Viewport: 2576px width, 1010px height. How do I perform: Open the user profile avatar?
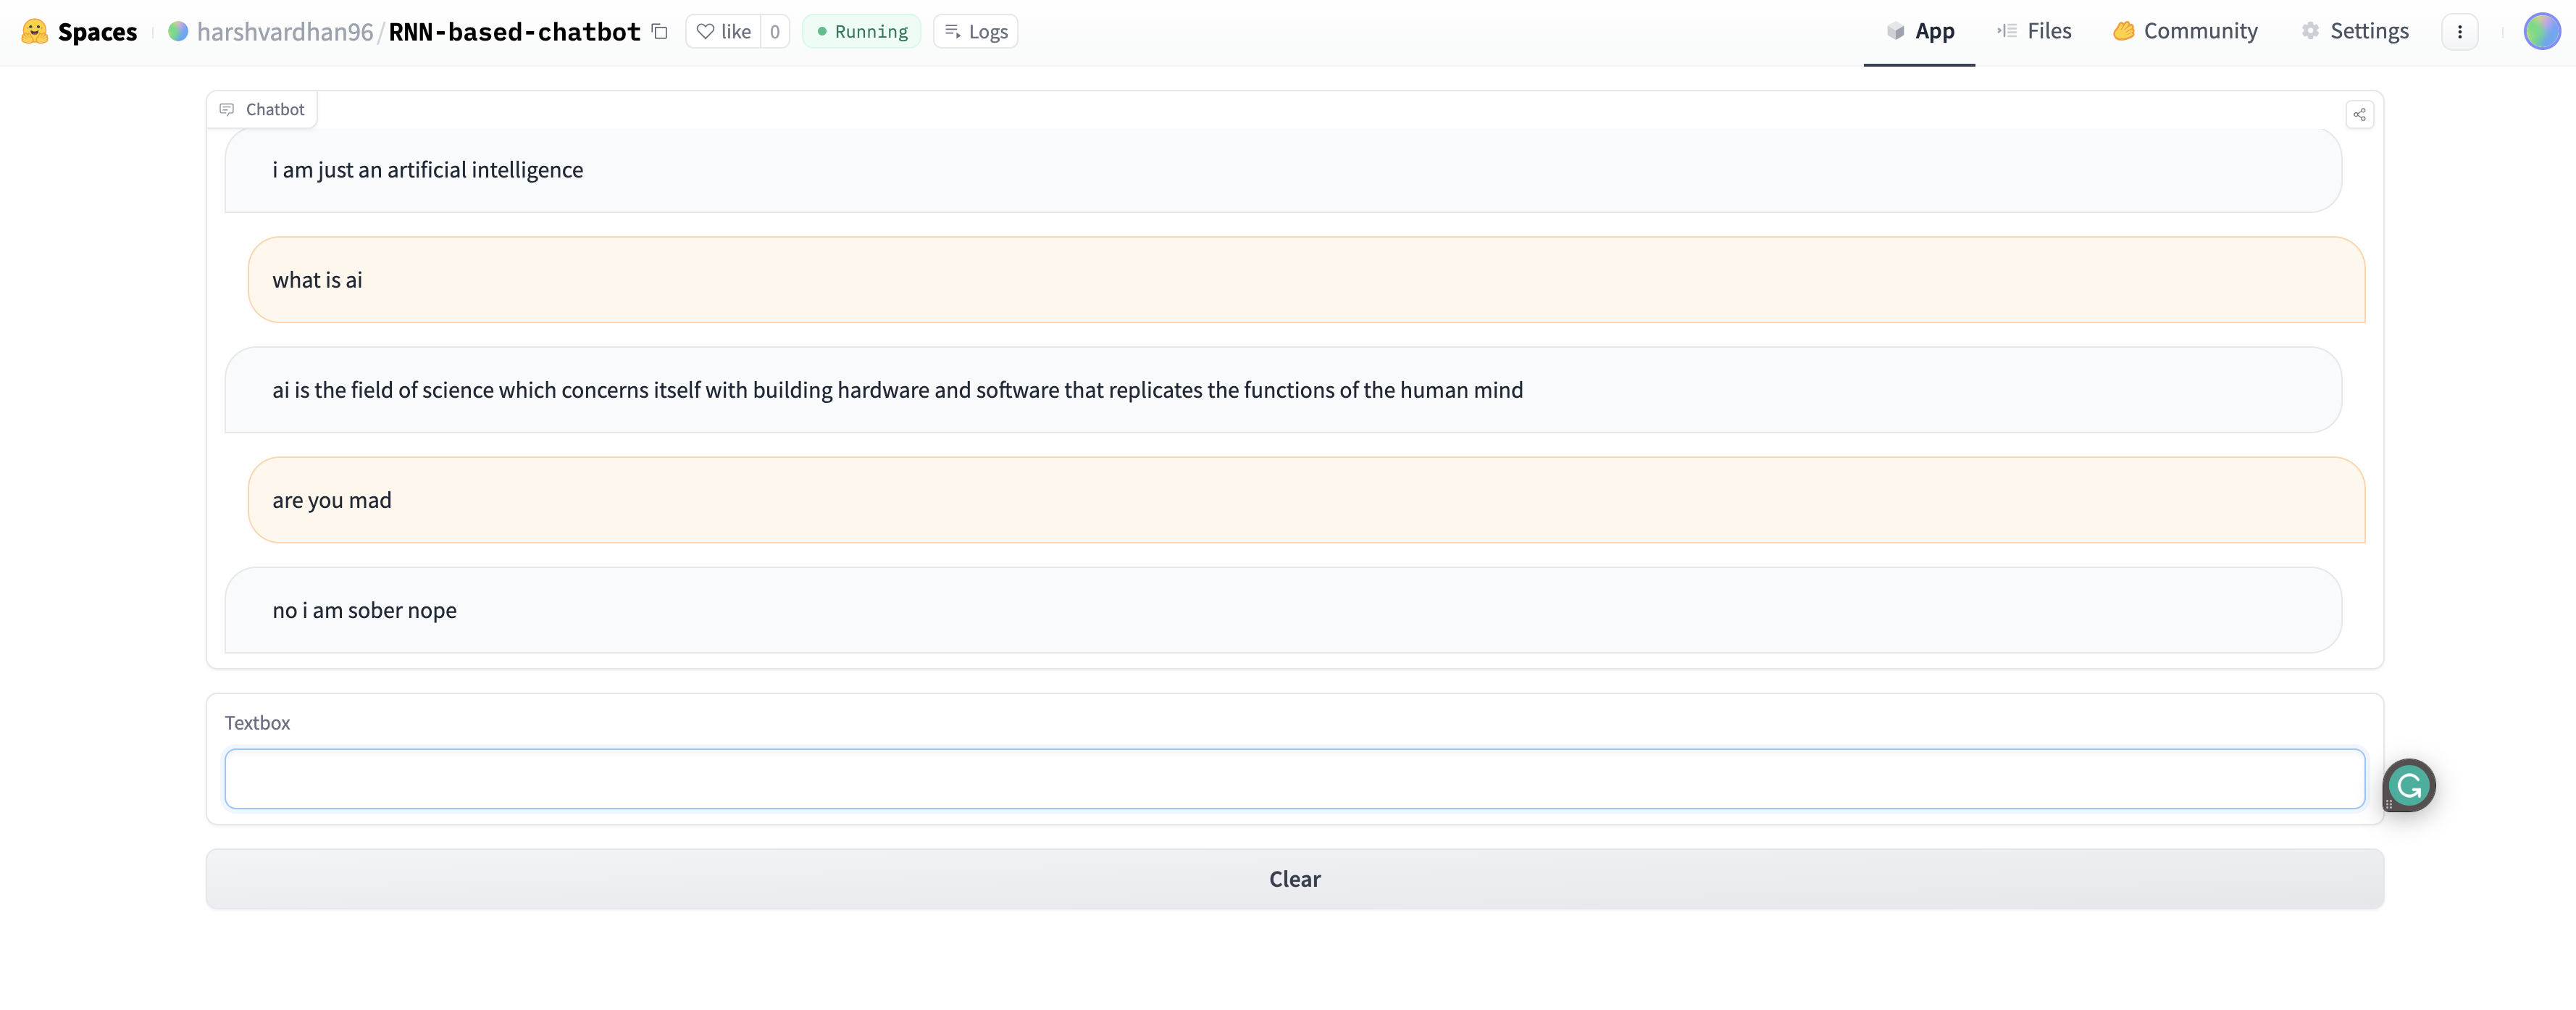click(2541, 31)
